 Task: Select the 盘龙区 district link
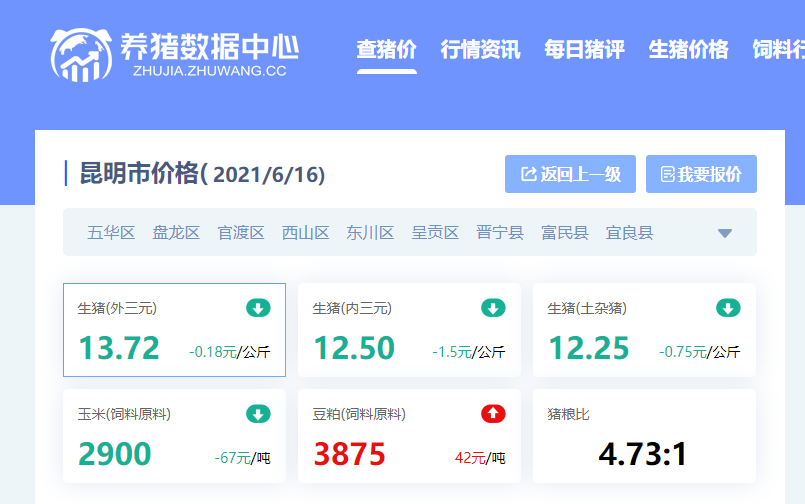coord(176,233)
